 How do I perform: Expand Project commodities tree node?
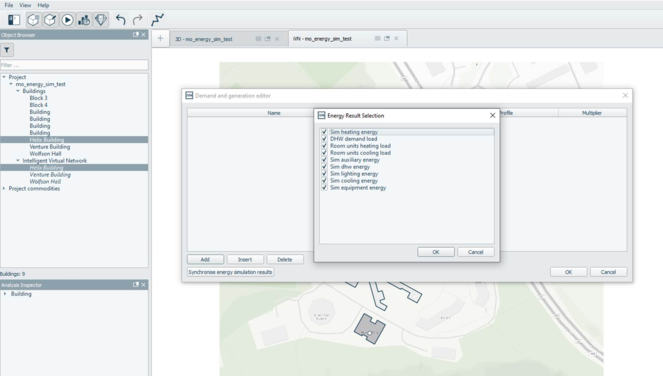click(4, 189)
